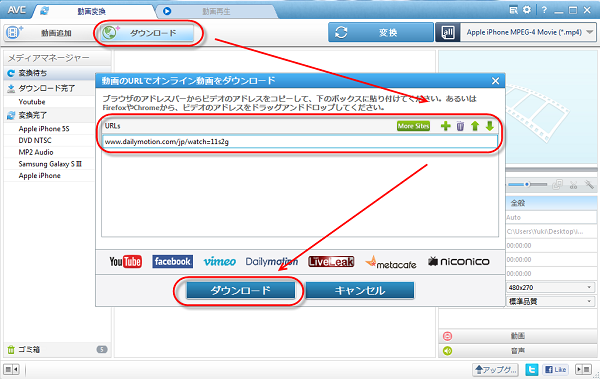Move URL up with green up arrow
This screenshot has height=379, width=600.
point(475,126)
